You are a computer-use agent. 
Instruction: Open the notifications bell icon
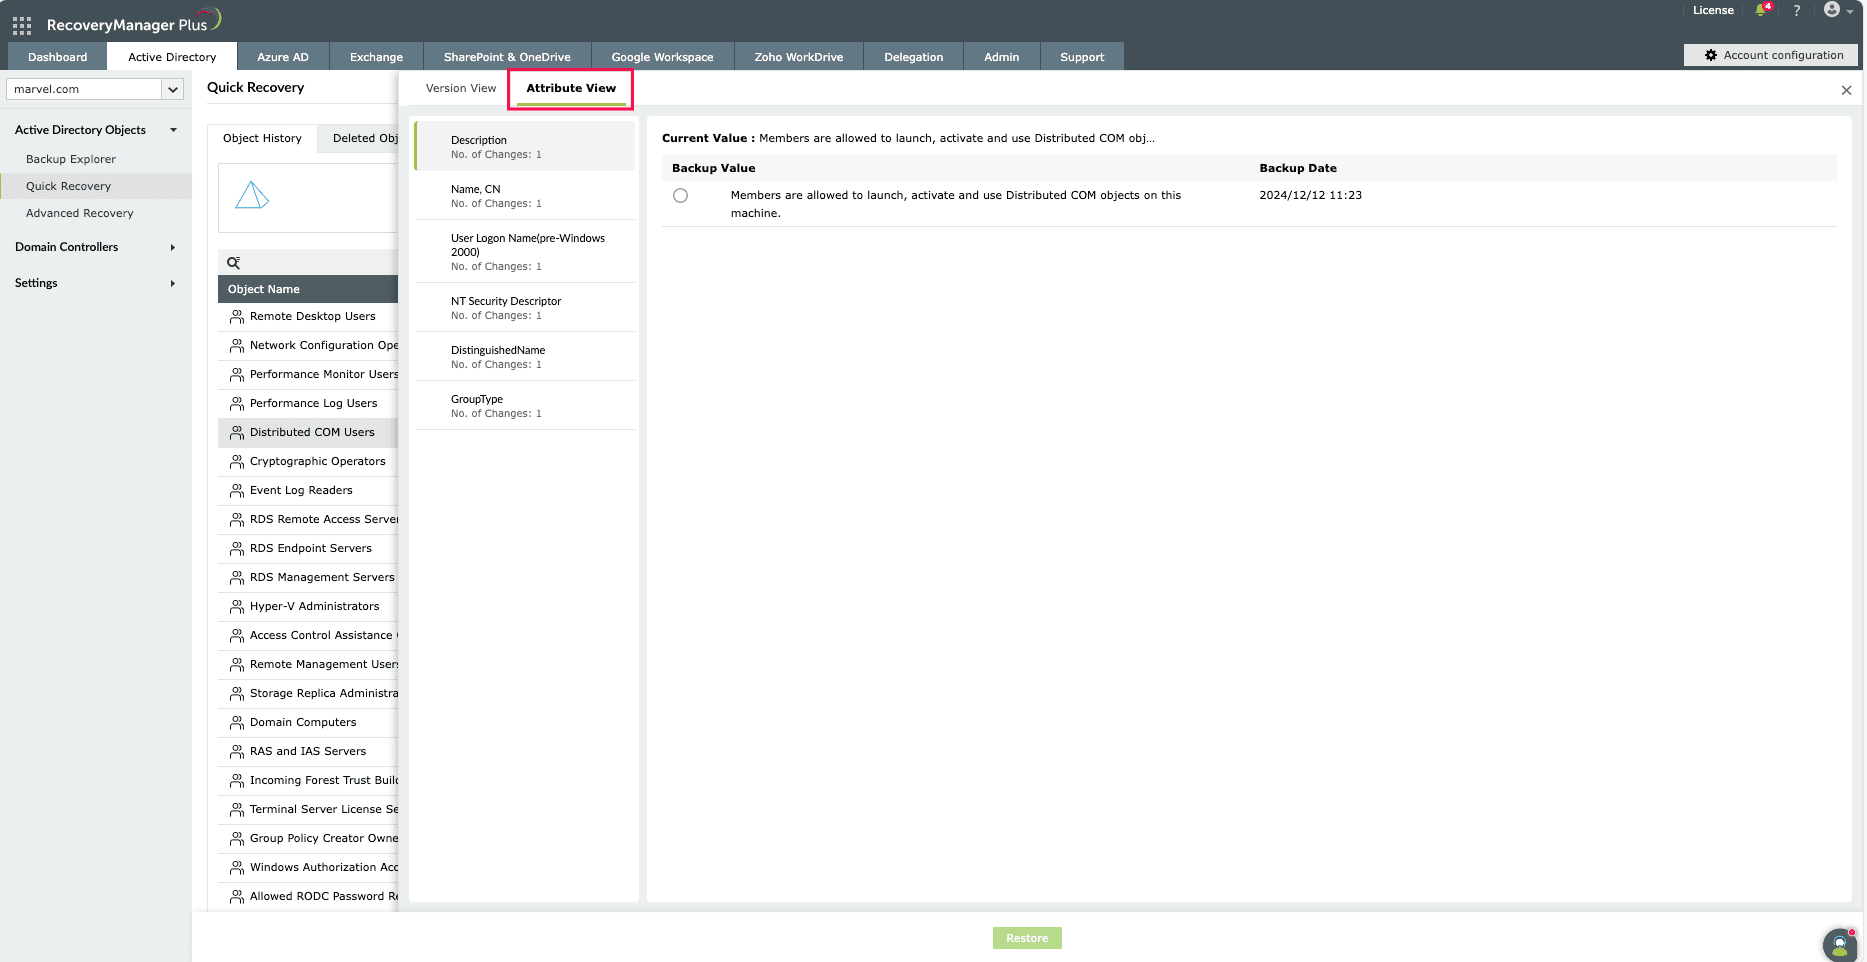(x=1761, y=10)
